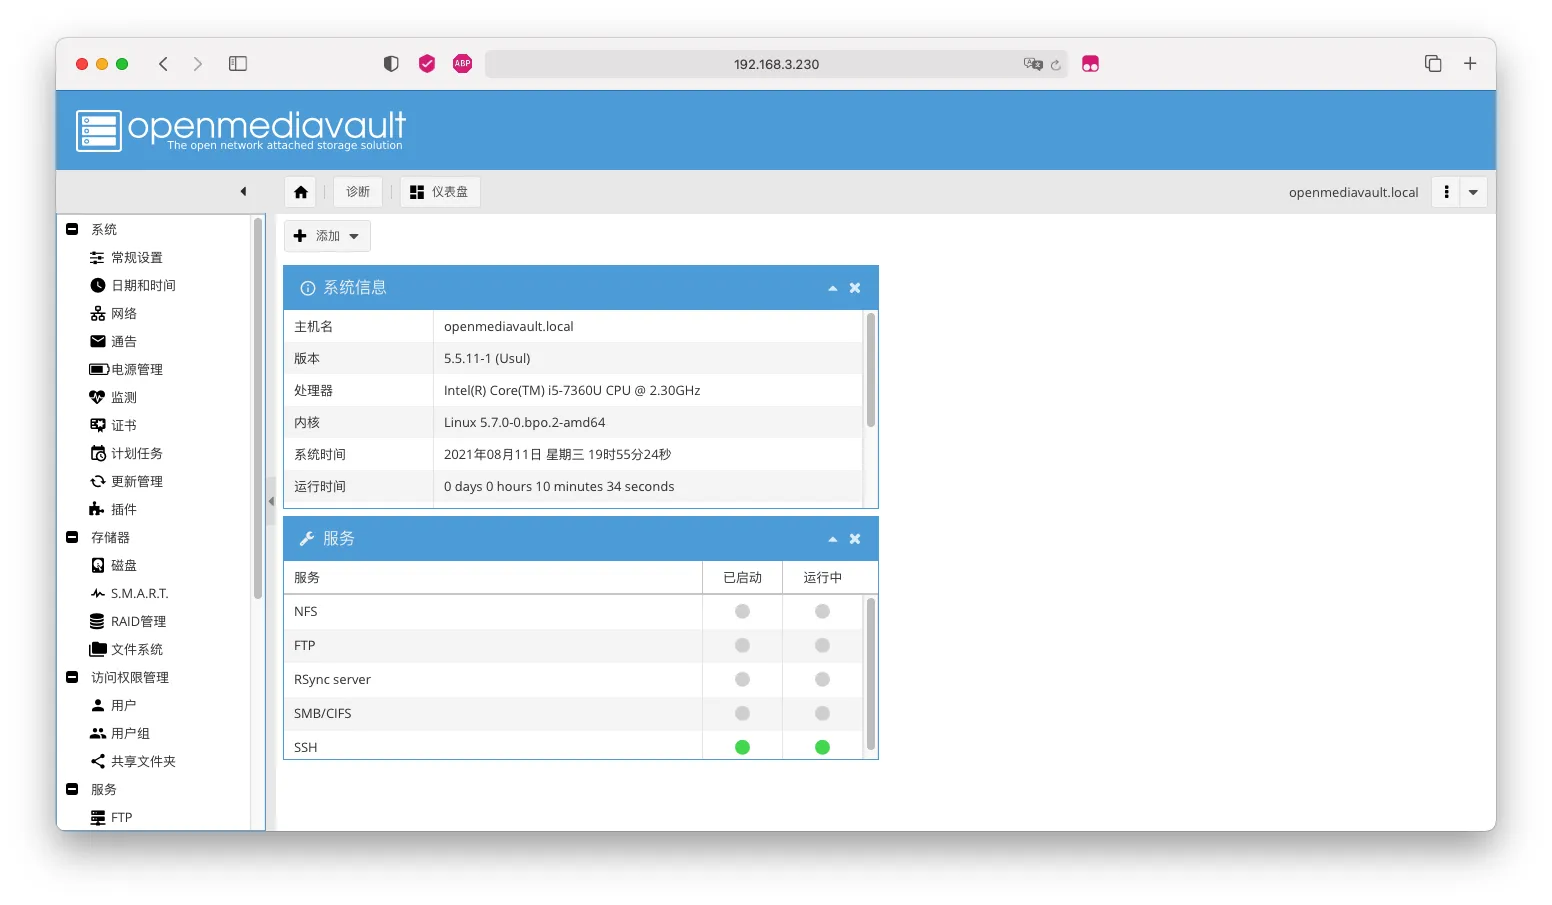Click the SSH enabled green indicator
This screenshot has width=1552, height=905.
[x=742, y=748]
